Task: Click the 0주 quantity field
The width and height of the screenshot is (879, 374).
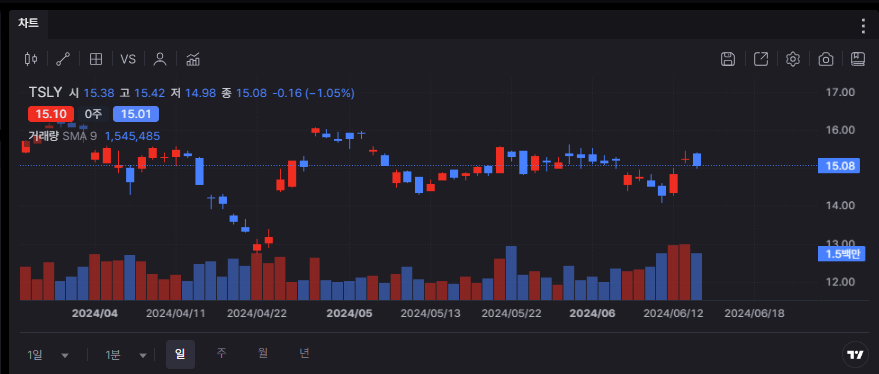Action: click(x=94, y=114)
